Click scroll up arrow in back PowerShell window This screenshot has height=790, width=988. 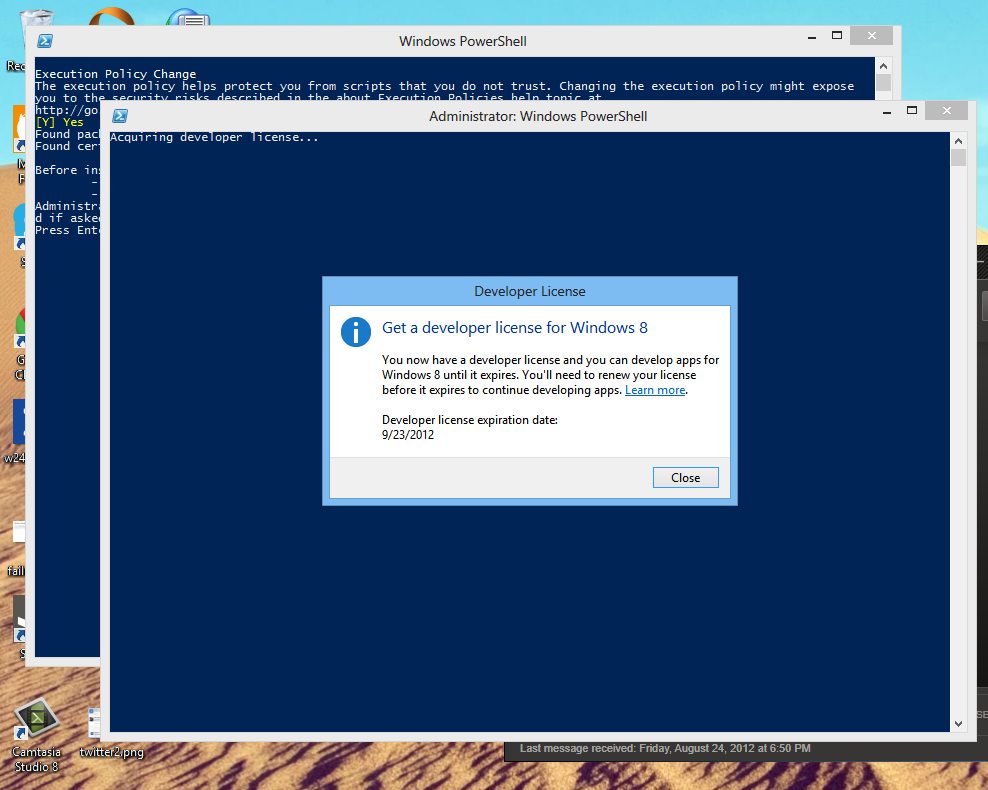883,66
